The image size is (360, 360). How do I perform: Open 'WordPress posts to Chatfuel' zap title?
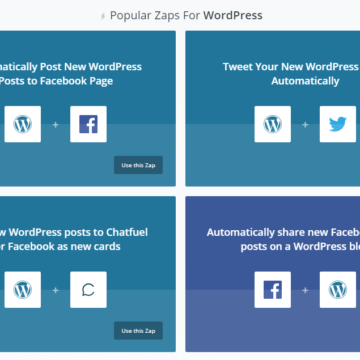[x=74, y=239]
